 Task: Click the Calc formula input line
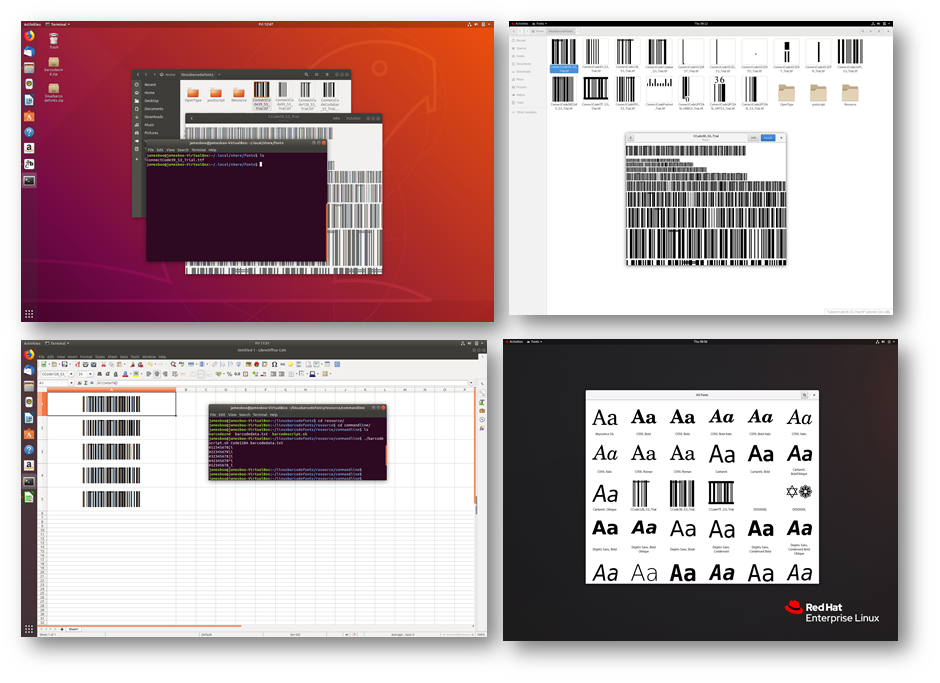(x=282, y=383)
